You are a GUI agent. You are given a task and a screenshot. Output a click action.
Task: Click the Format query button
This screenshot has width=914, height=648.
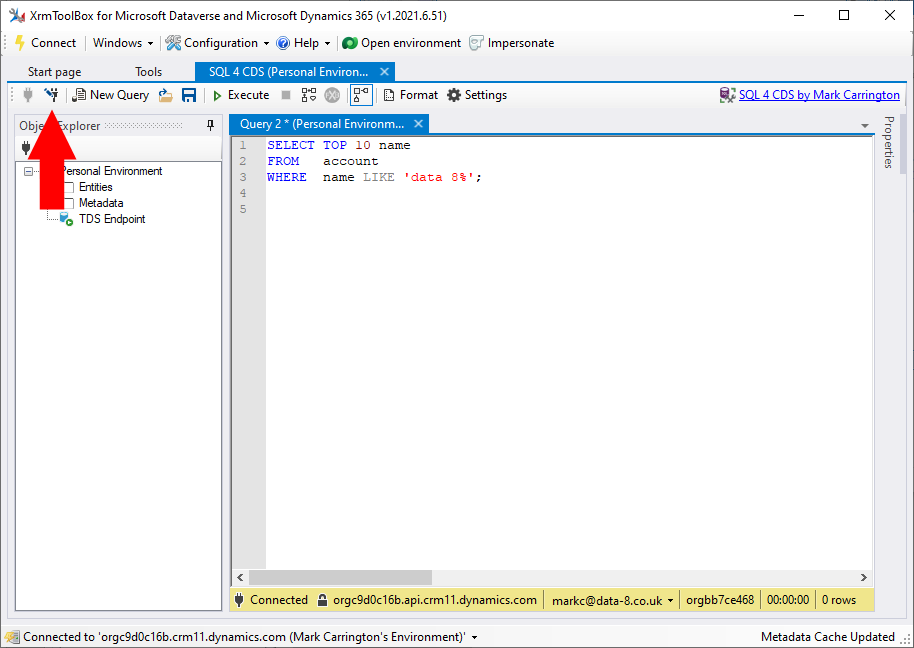(410, 95)
